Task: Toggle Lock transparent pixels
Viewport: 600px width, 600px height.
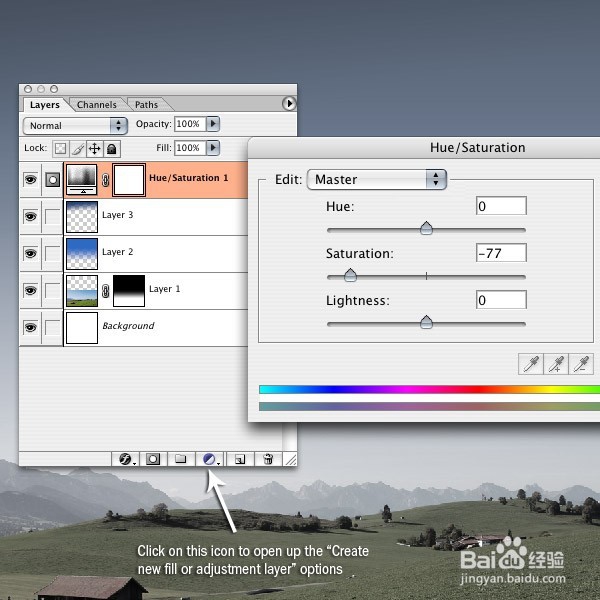Action: point(60,148)
